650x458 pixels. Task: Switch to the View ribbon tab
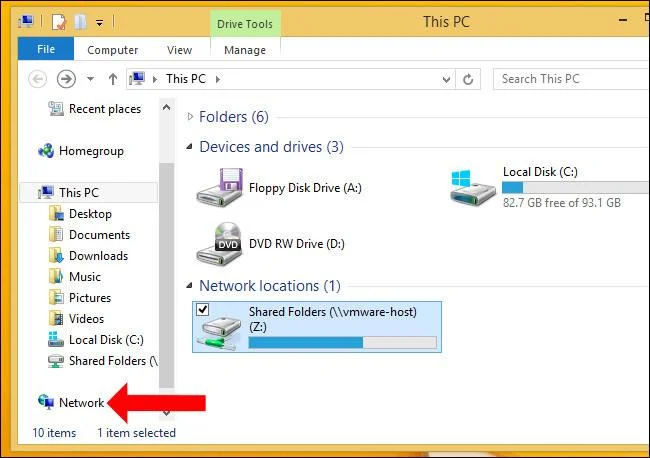click(179, 50)
